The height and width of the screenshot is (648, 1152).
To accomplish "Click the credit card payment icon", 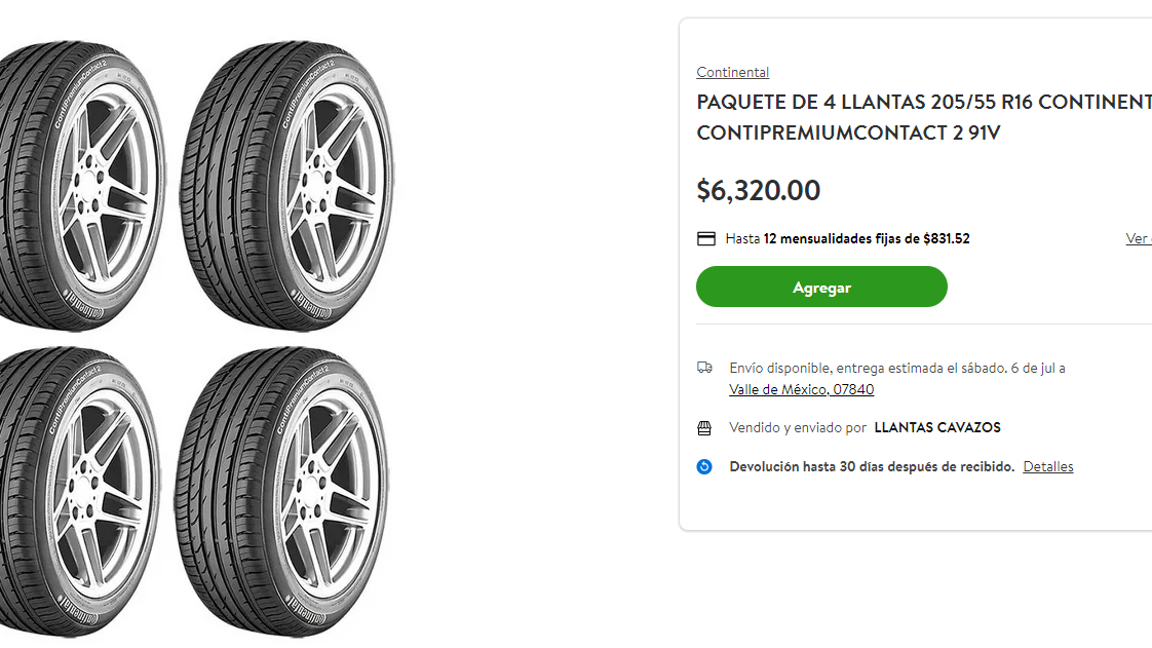I will [706, 238].
